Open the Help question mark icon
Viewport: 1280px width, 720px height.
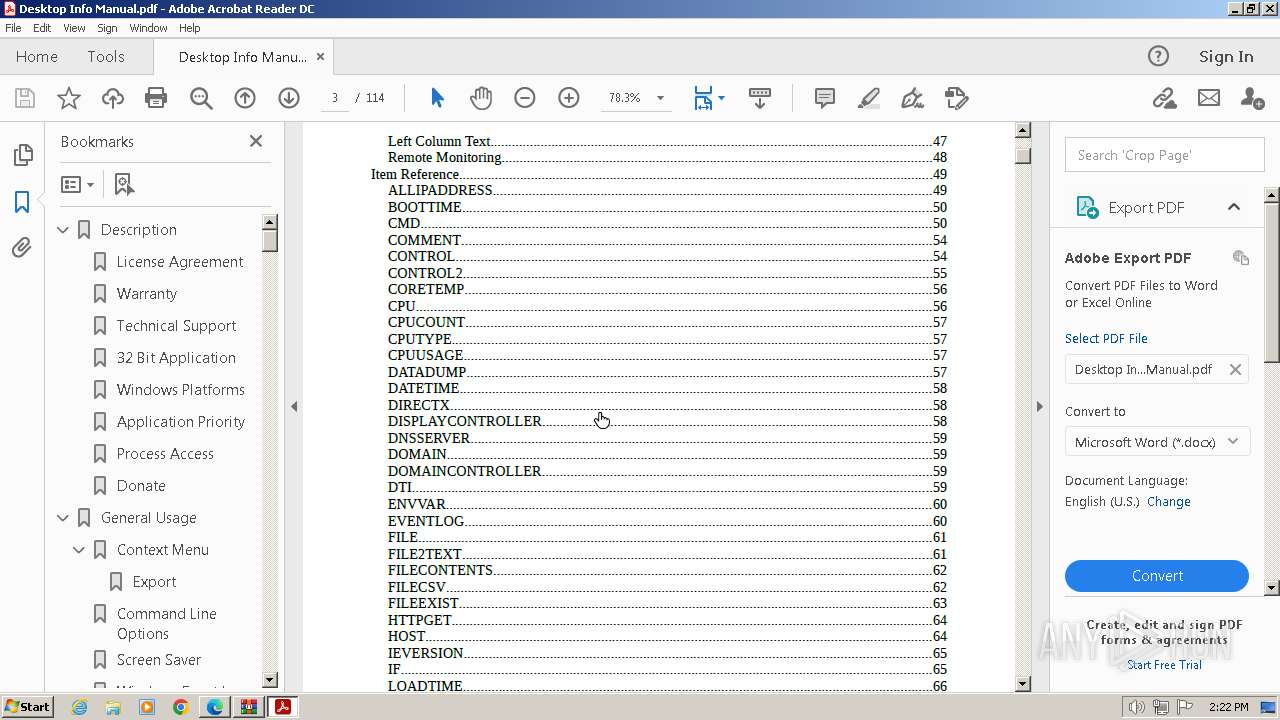point(1158,56)
